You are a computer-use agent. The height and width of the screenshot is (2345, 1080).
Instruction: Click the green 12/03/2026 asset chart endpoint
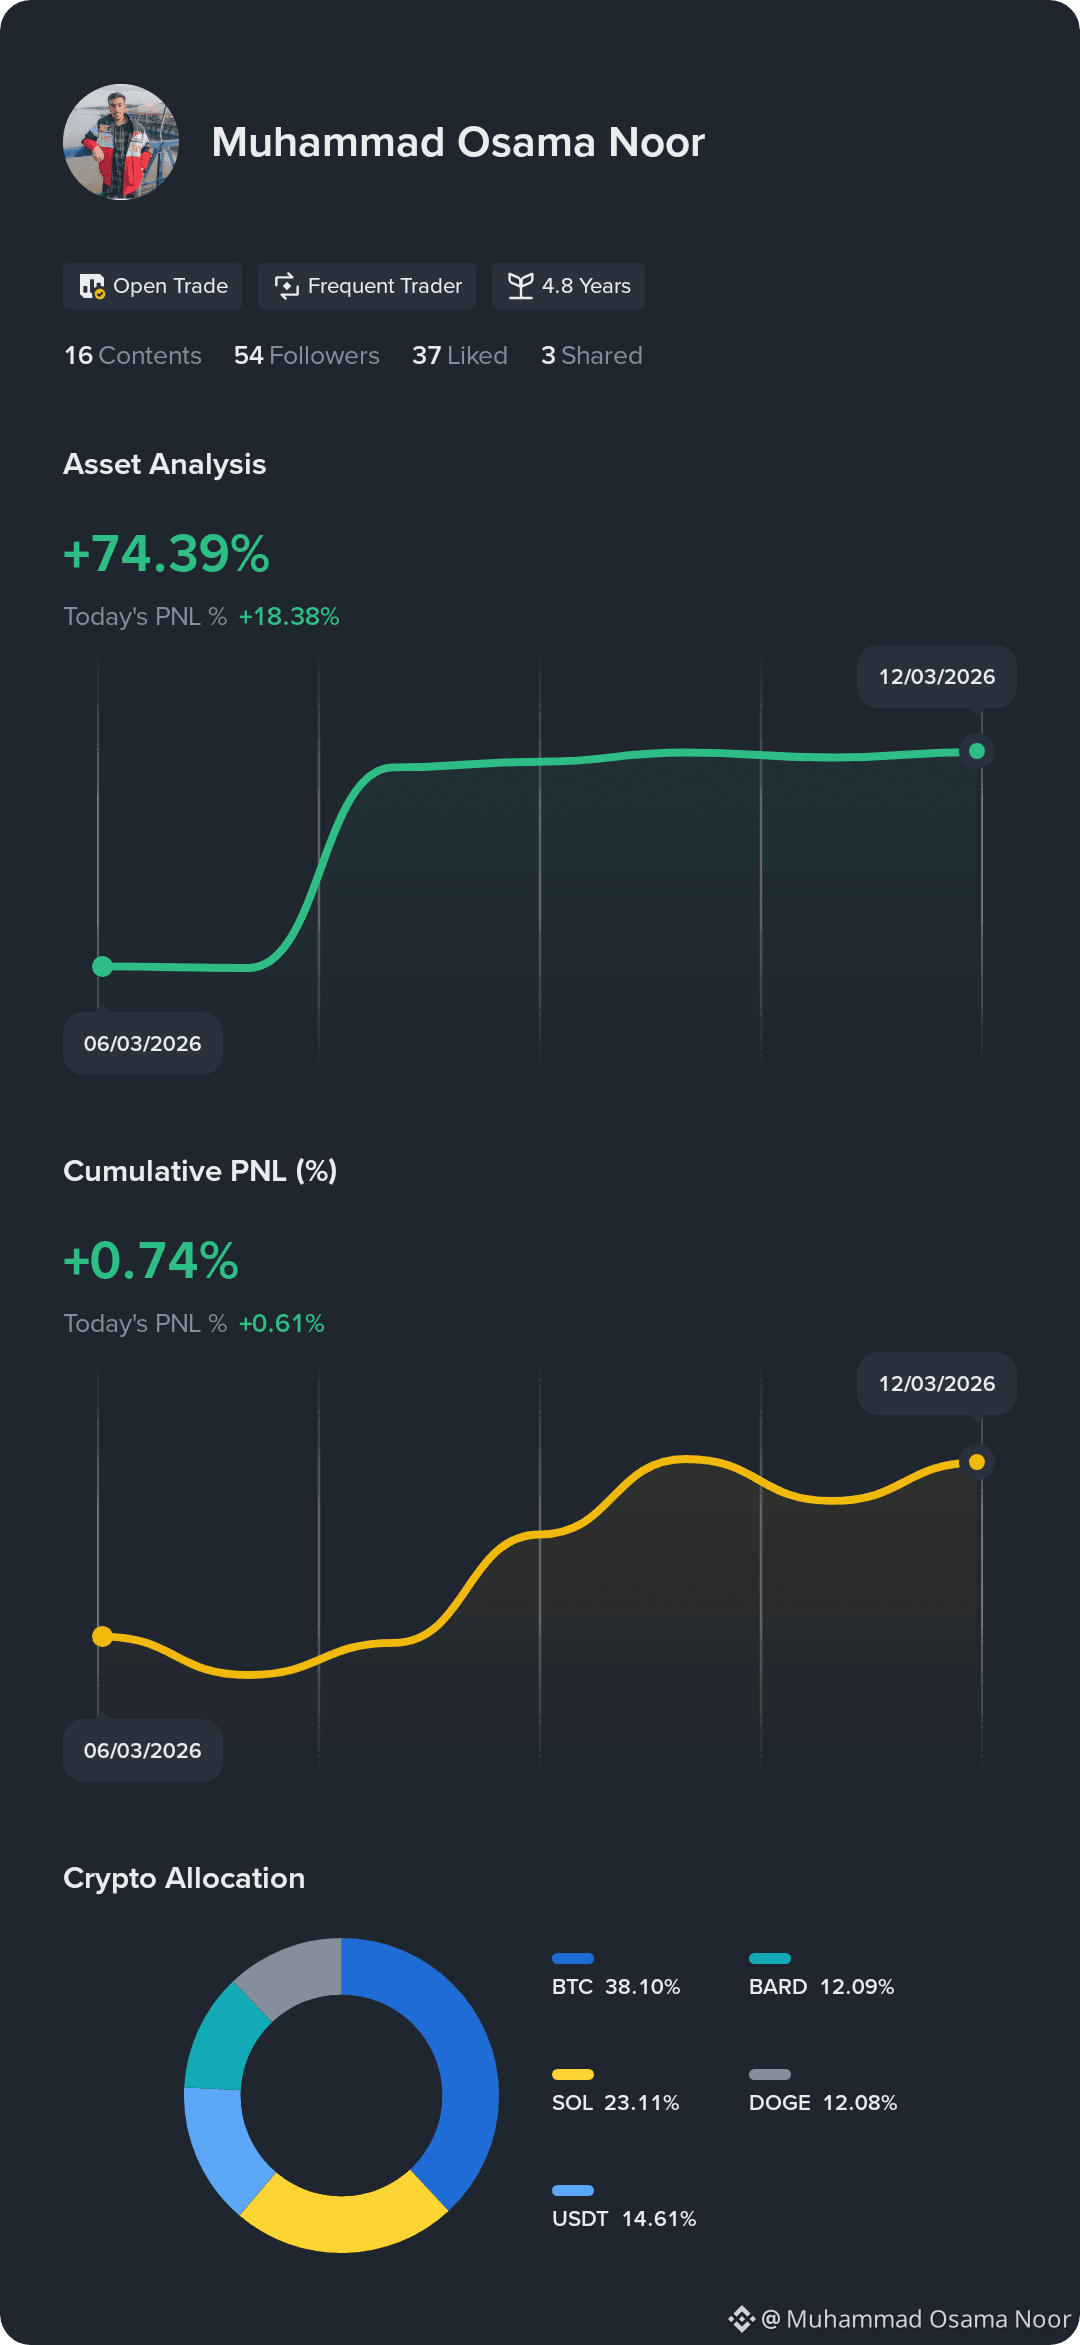coord(977,751)
